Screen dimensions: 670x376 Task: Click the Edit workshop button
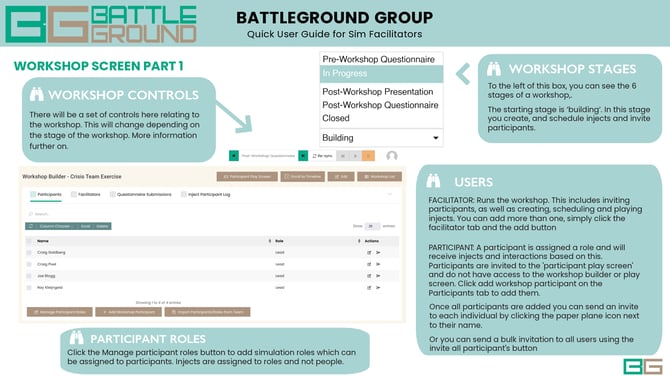click(341, 176)
